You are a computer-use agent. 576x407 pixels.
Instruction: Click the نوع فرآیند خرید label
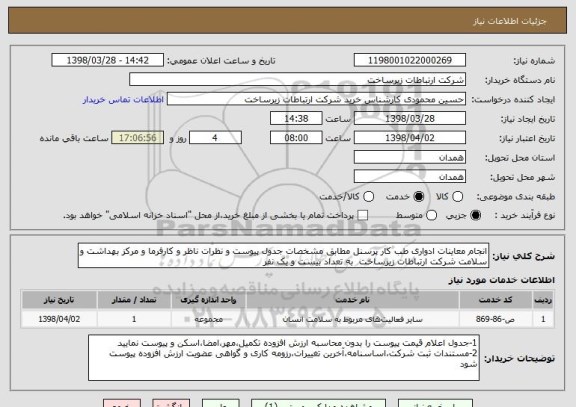point(525,216)
